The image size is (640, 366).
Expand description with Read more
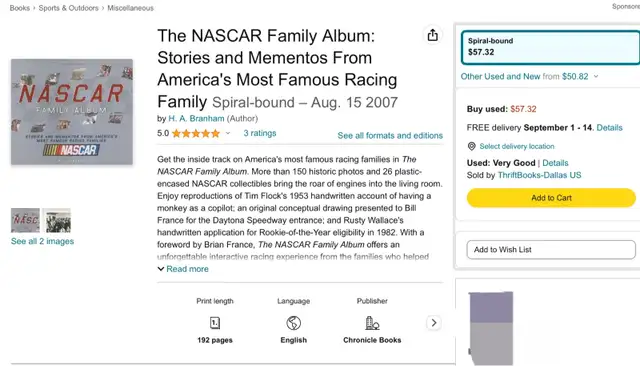[183, 269]
